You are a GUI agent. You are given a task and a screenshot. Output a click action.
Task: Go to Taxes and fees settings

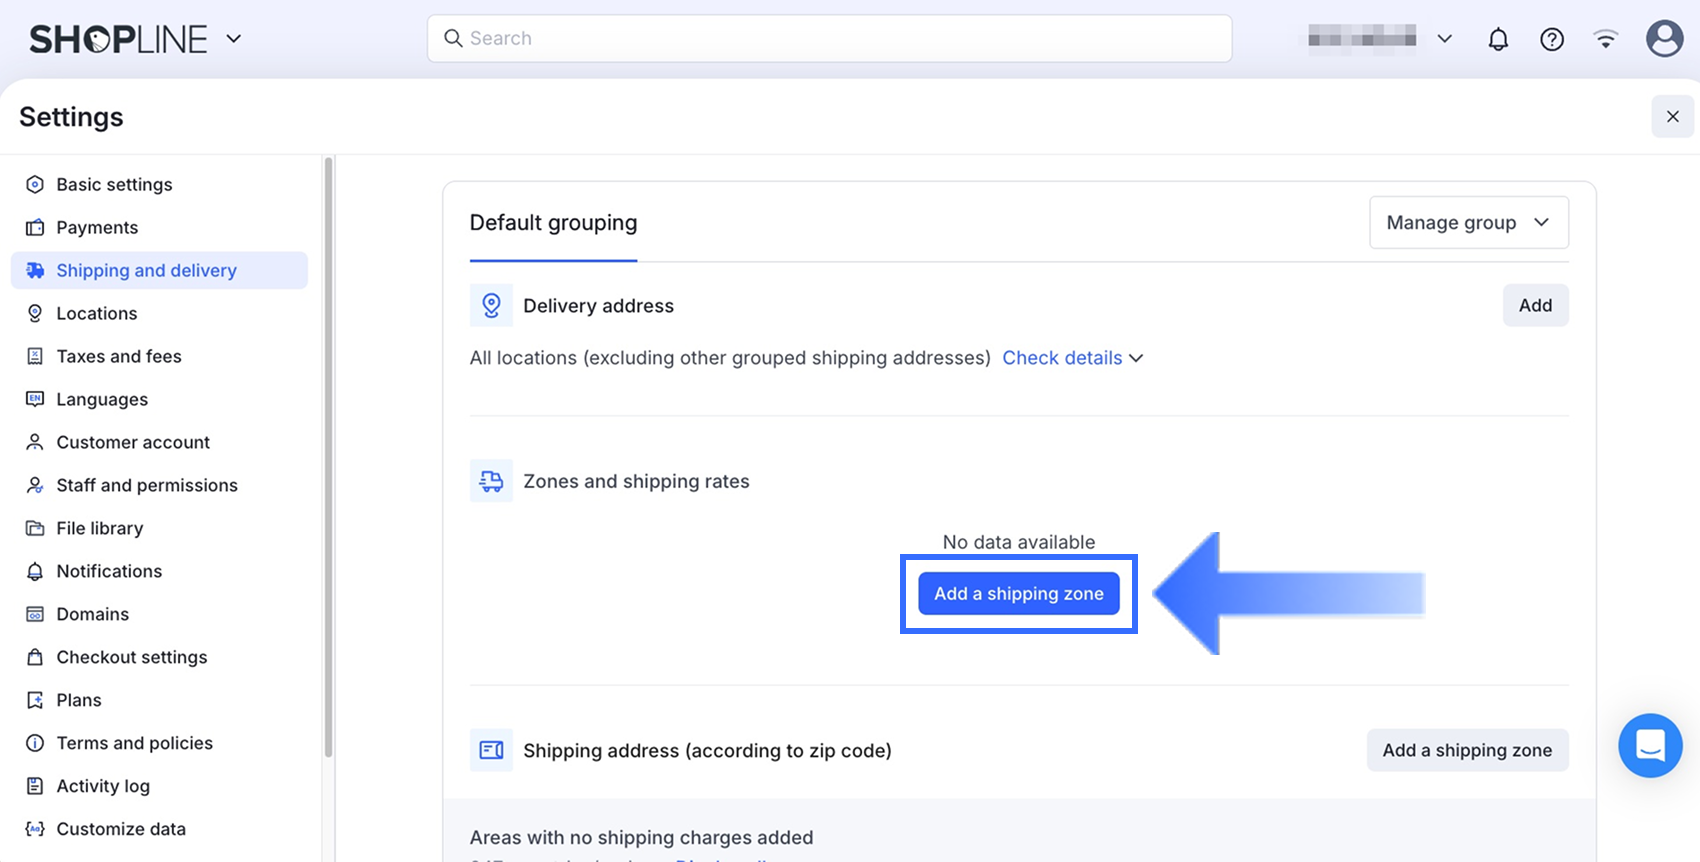tap(119, 356)
